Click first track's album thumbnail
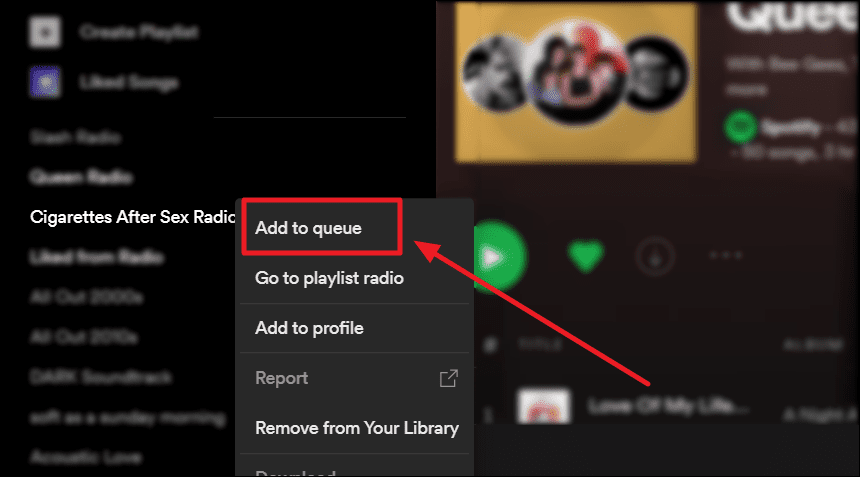860x477 pixels. coord(544,406)
